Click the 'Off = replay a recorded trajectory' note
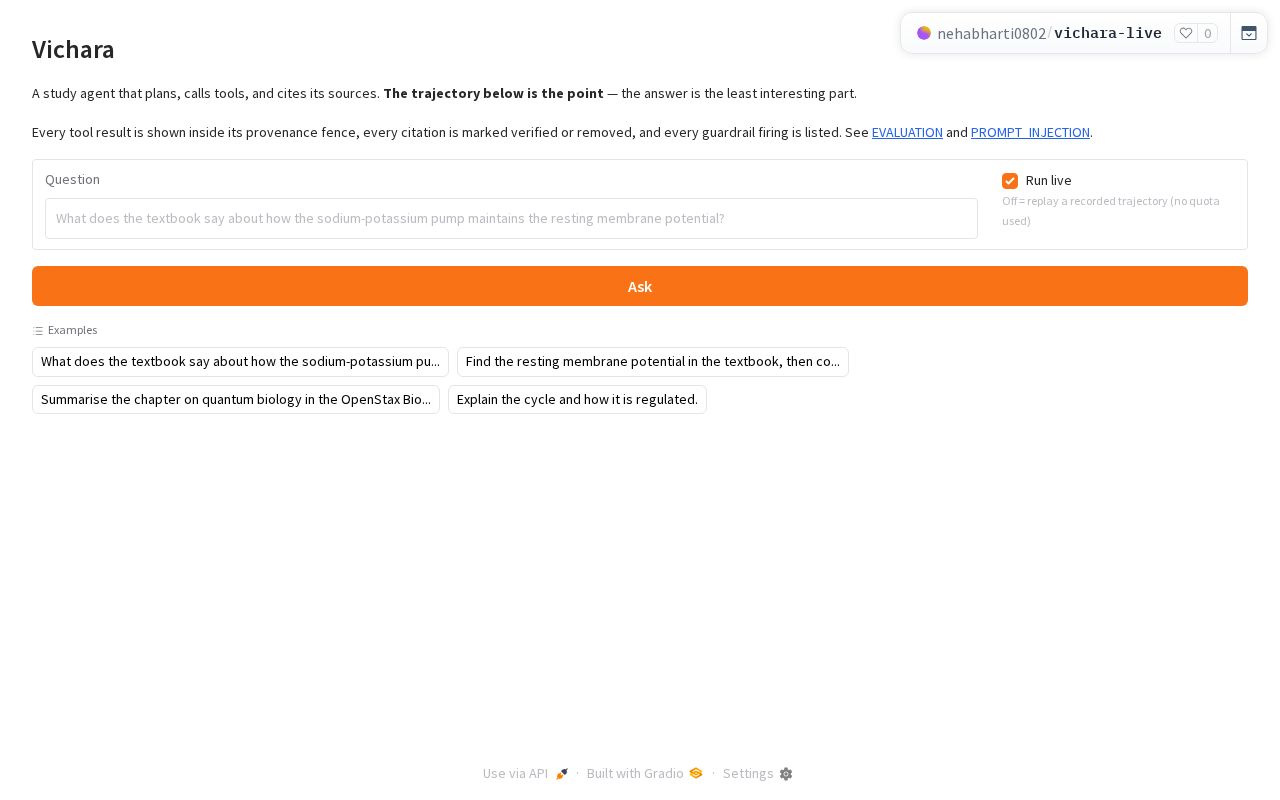1280x800 pixels. (x=1111, y=211)
